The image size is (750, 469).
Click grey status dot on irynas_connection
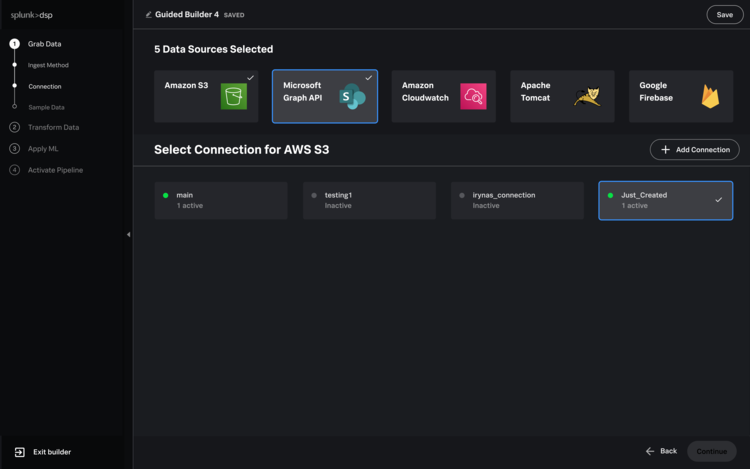click(462, 195)
